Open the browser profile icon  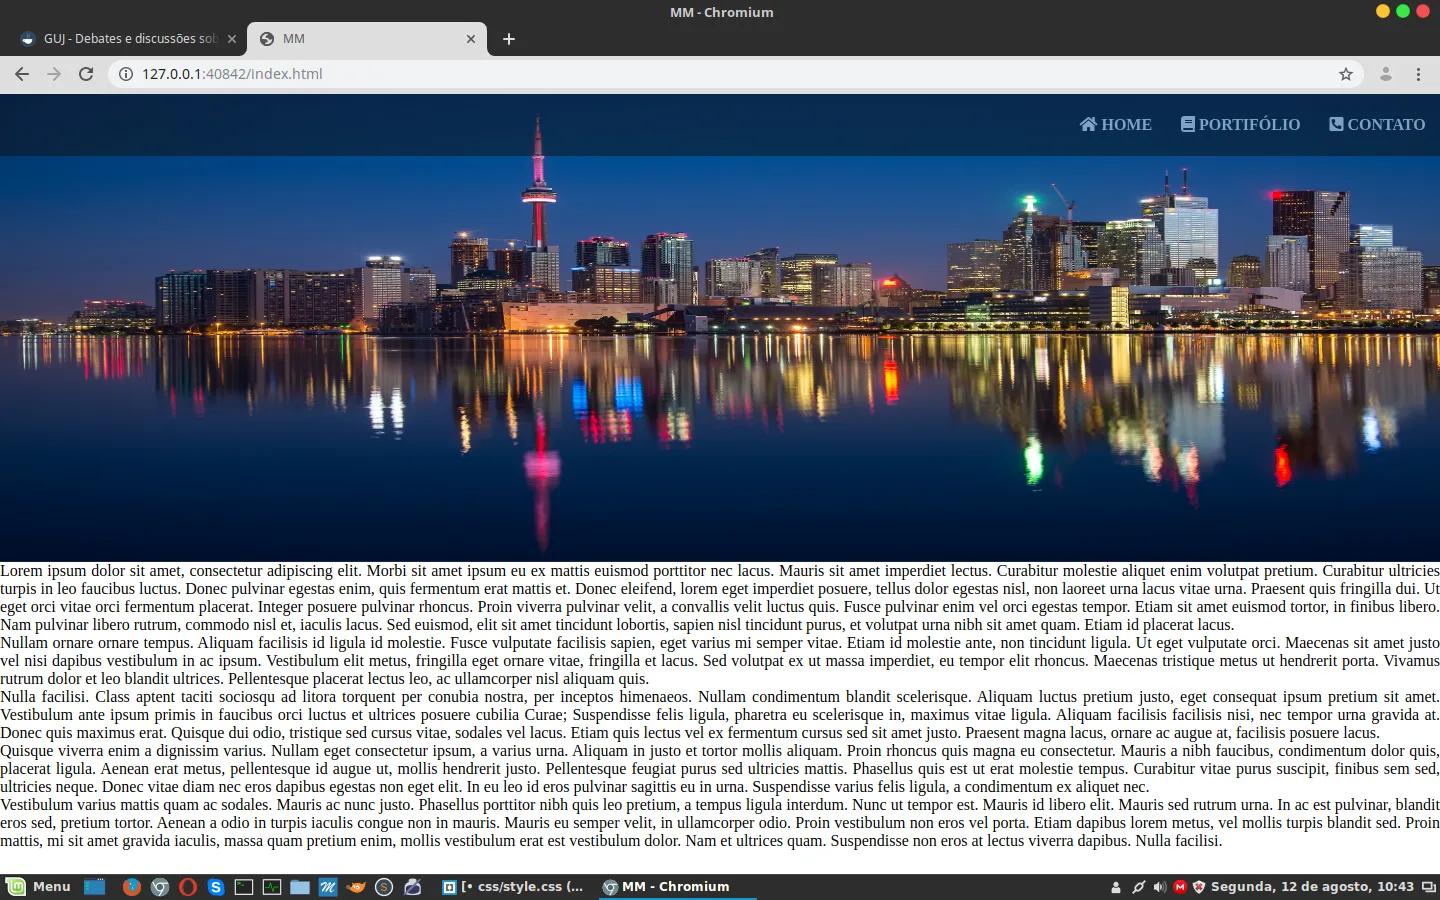tap(1386, 74)
